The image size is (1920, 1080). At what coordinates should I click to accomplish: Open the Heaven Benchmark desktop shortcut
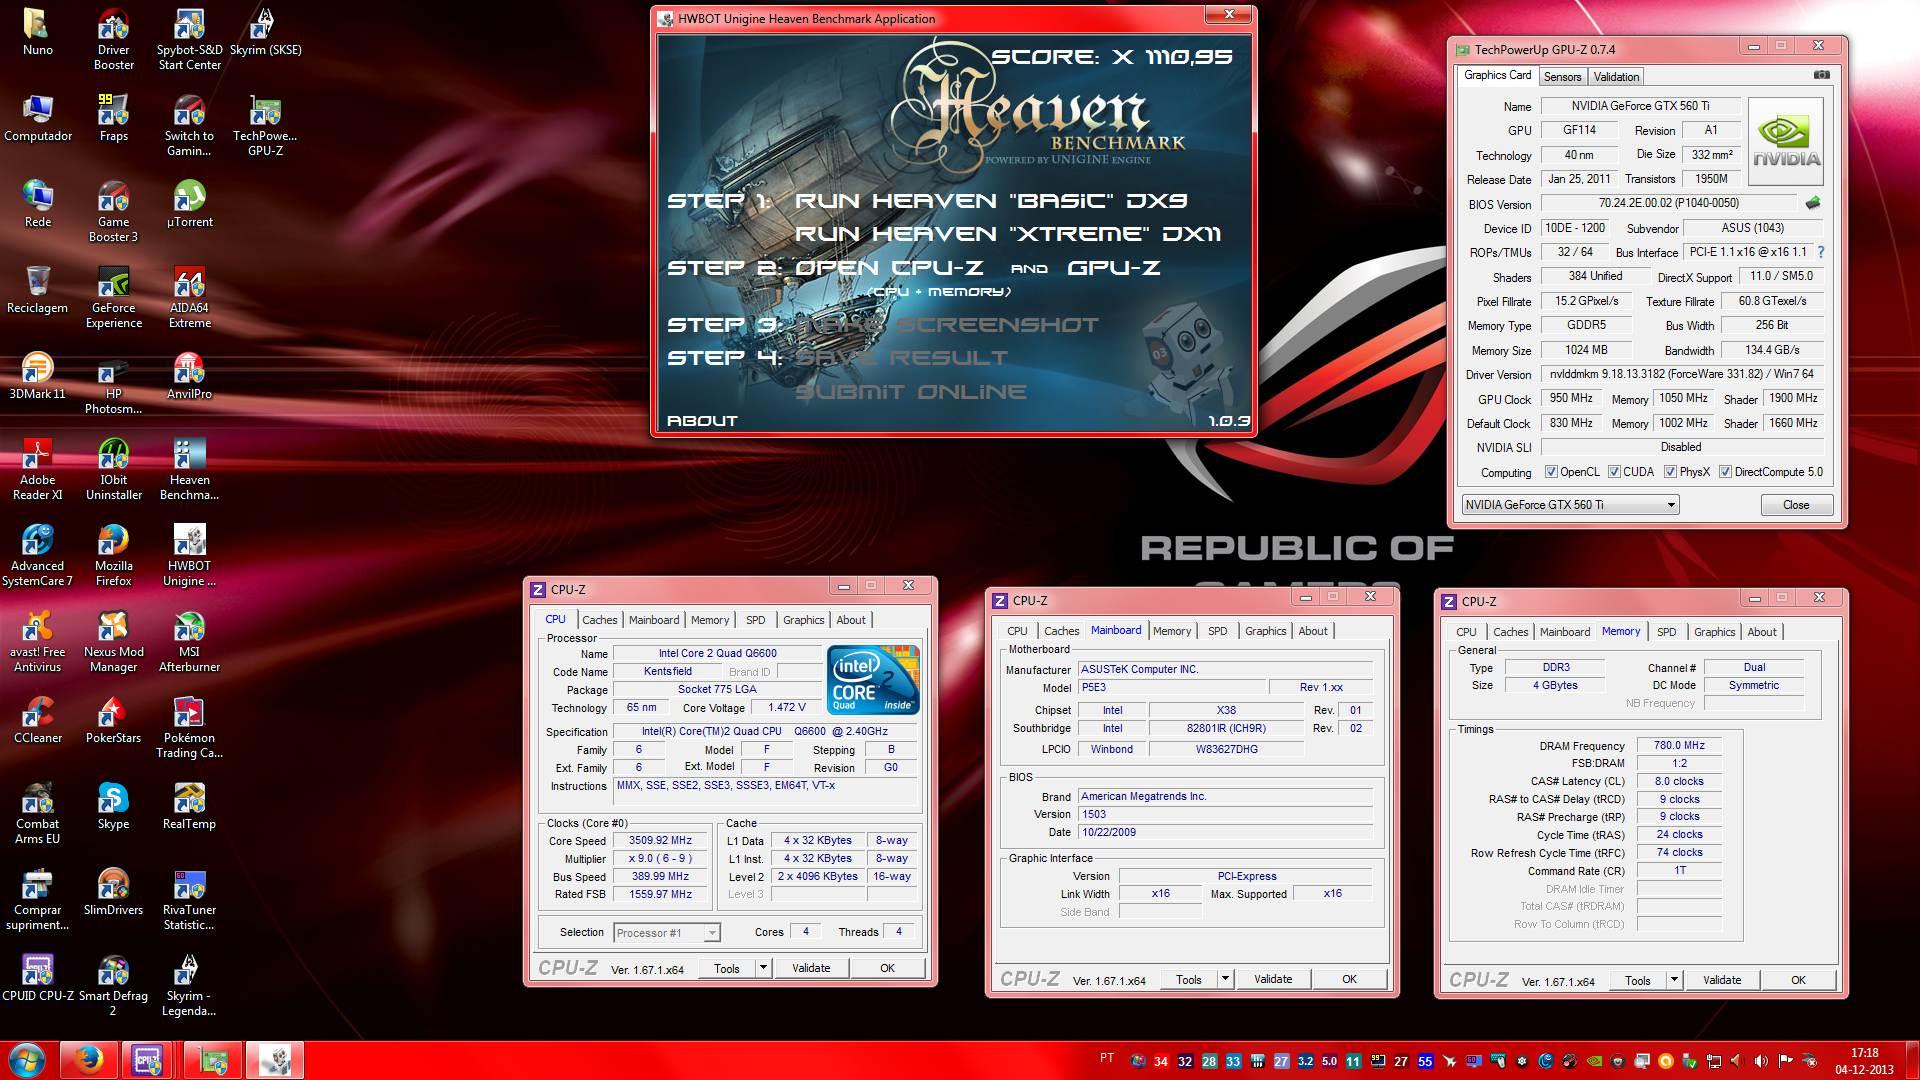coord(189,470)
